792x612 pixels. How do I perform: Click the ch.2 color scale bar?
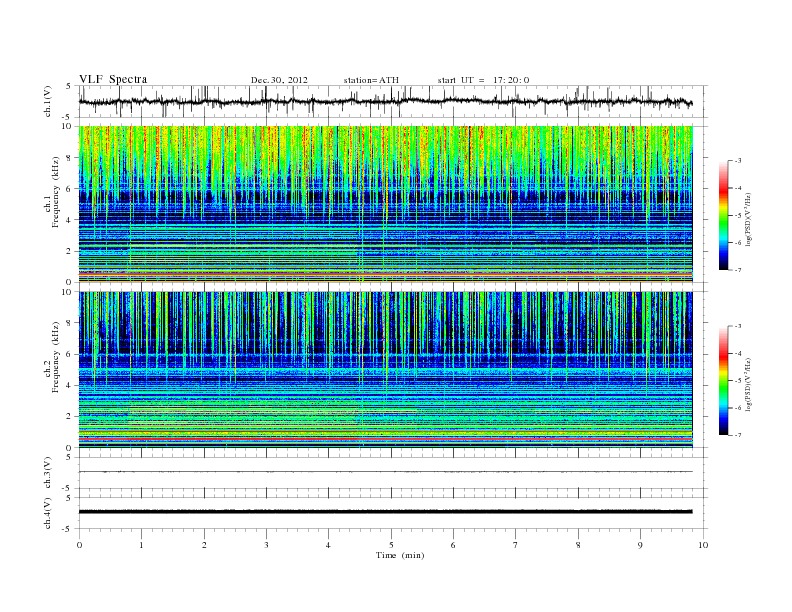(x=723, y=380)
